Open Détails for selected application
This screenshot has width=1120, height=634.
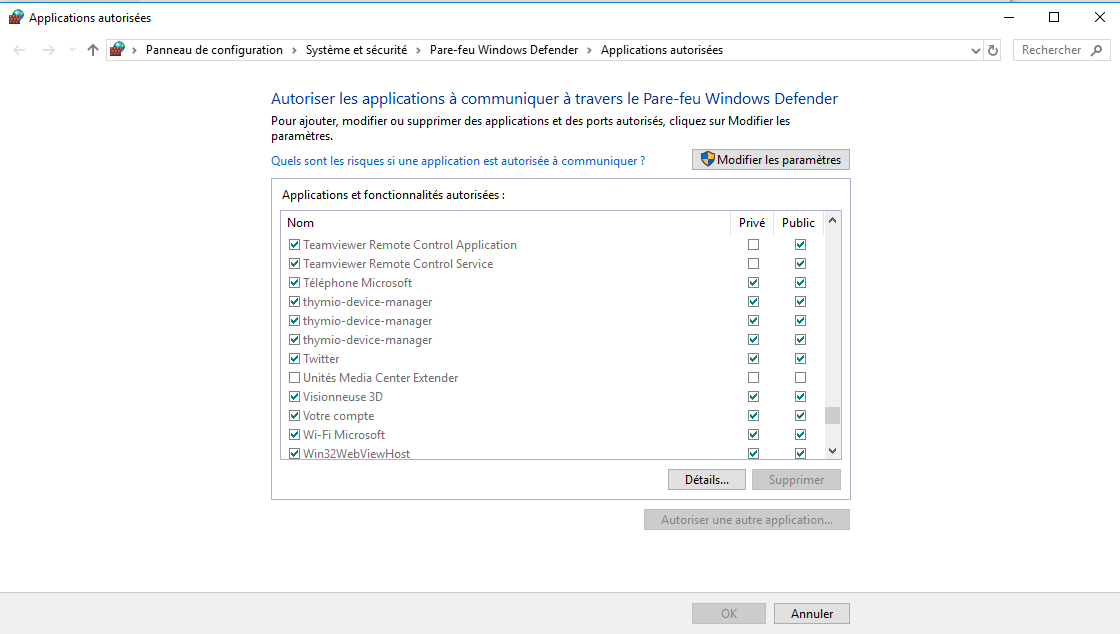tap(706, 480)
